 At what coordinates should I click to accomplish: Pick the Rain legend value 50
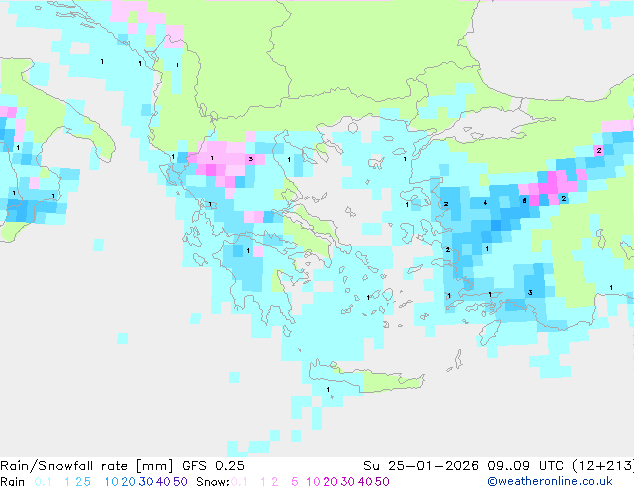180,482
